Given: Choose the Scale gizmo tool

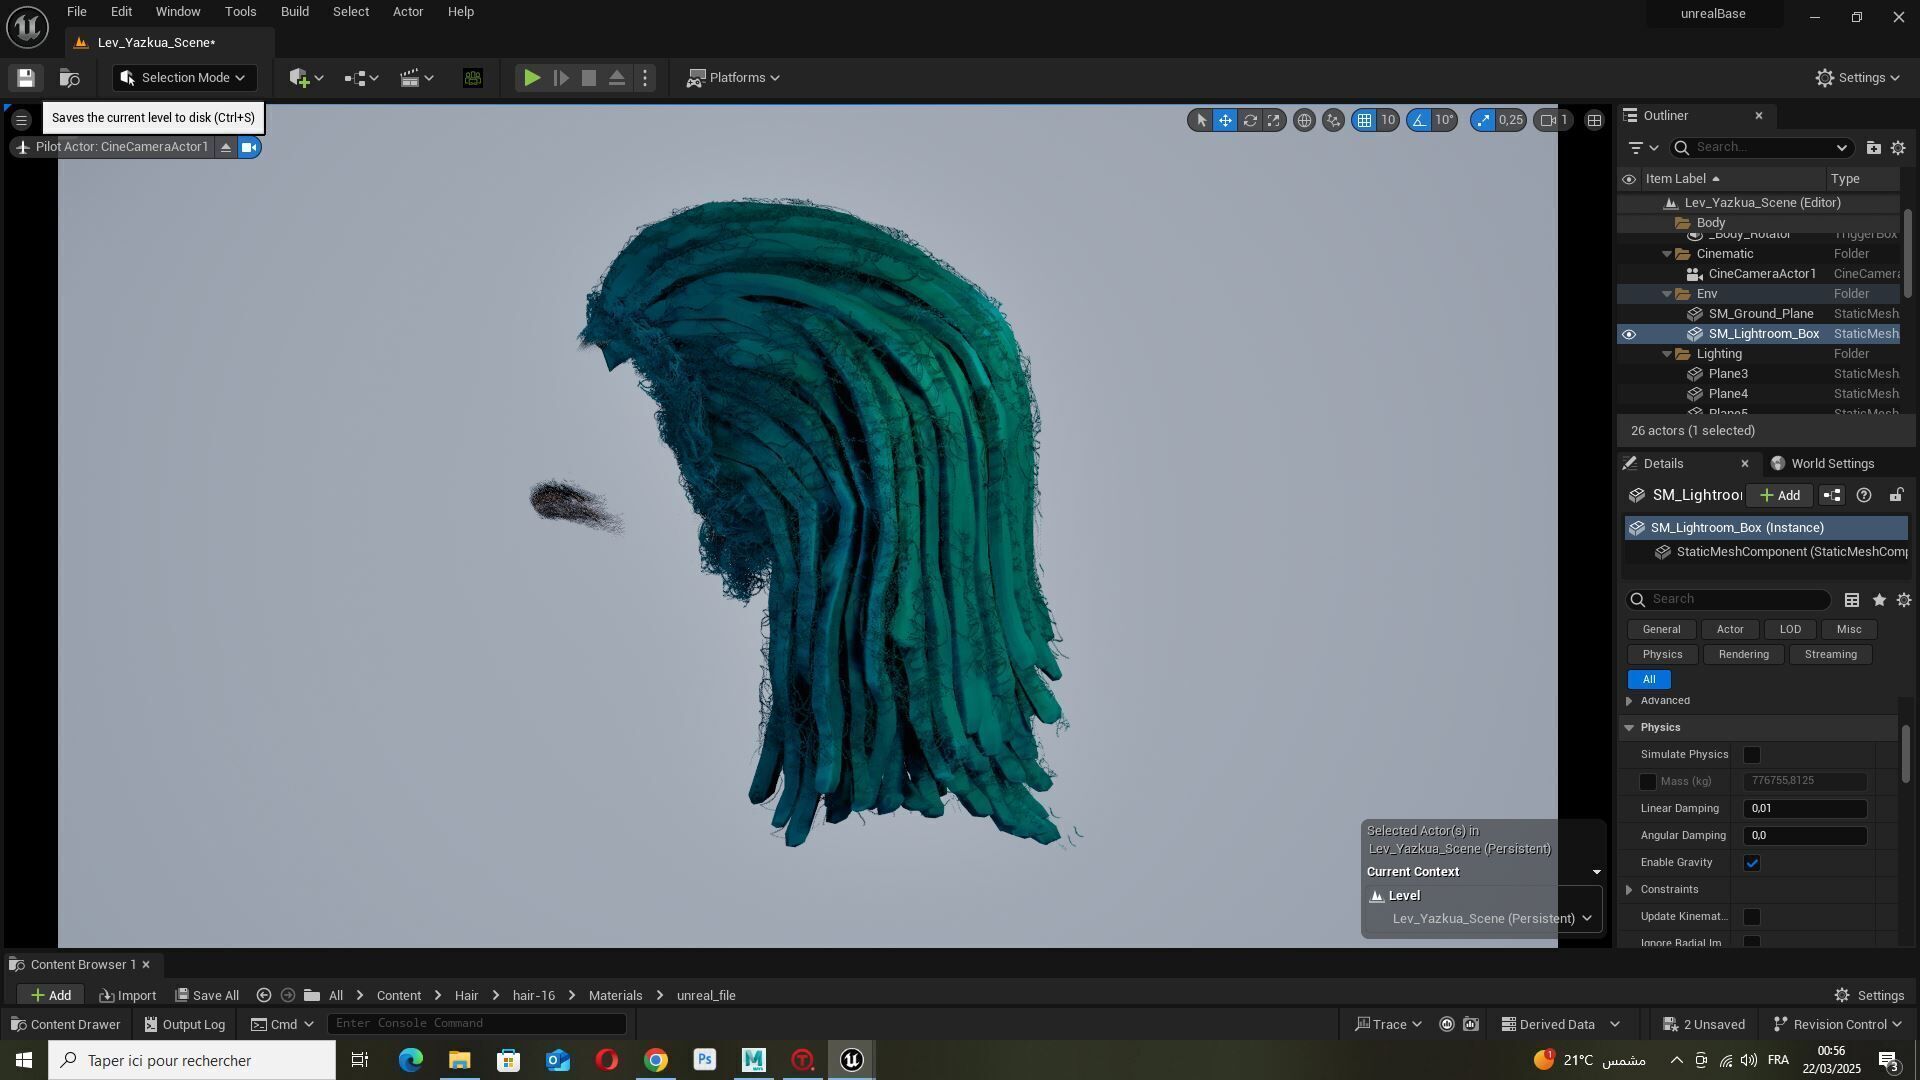Looking at the screenshot, I should pos(1274,120).
